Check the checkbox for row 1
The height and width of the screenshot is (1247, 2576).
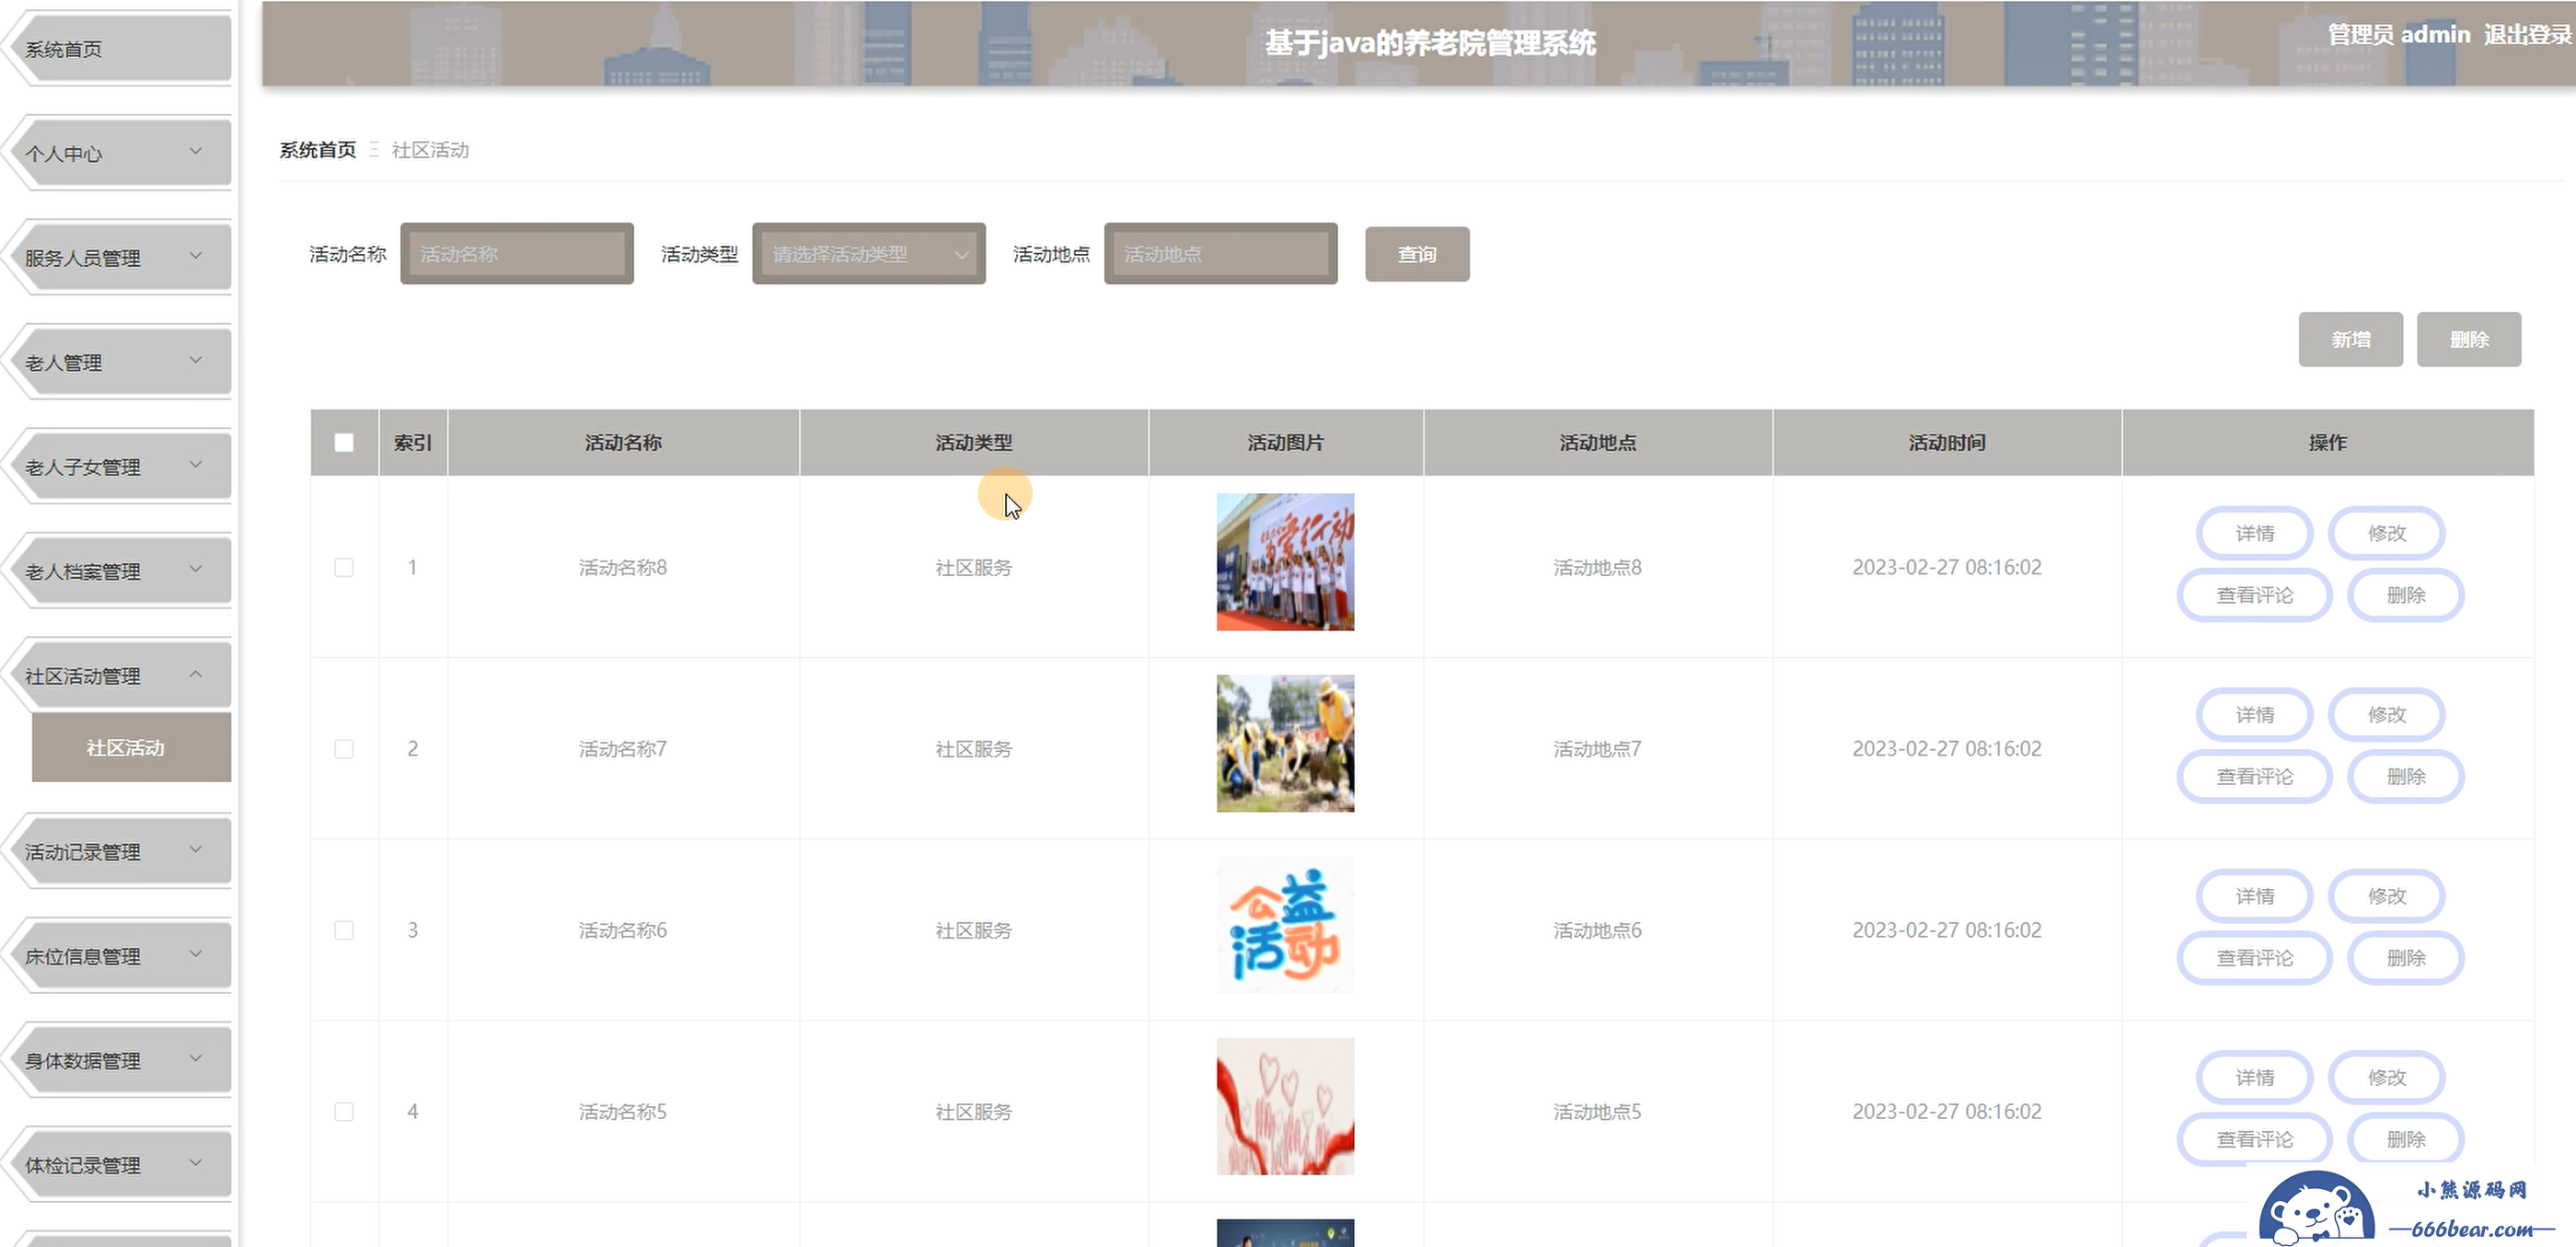(x=344, y=567)
